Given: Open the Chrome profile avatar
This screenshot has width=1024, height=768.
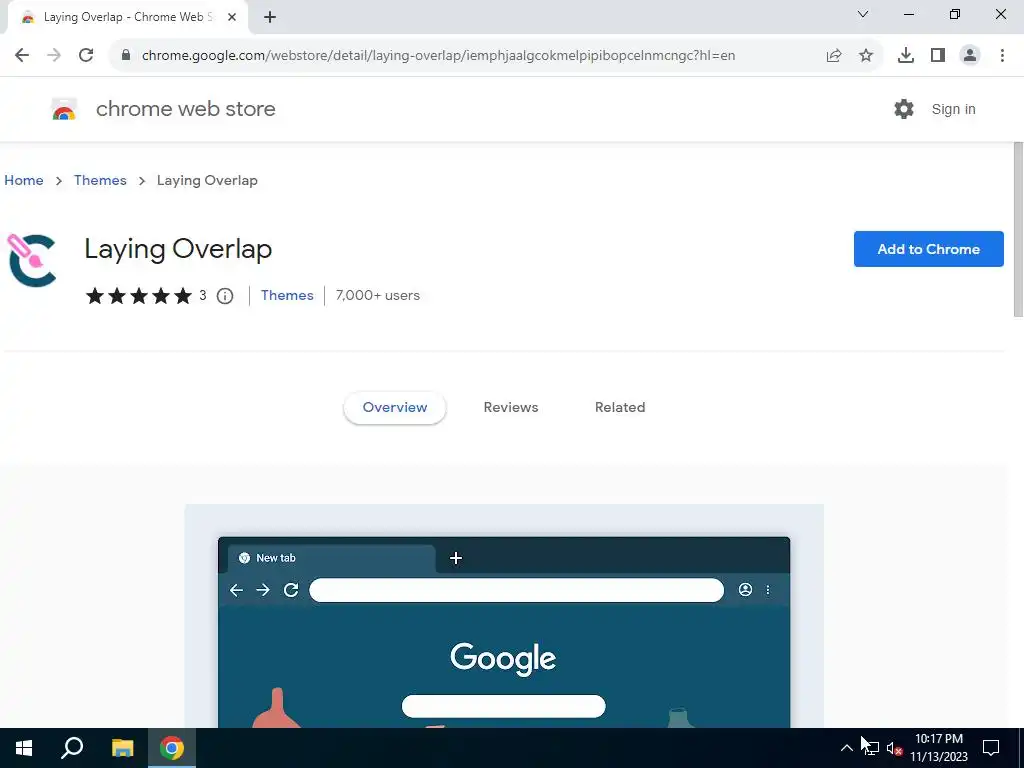Looking at the screenshot, I should point(970,56).
